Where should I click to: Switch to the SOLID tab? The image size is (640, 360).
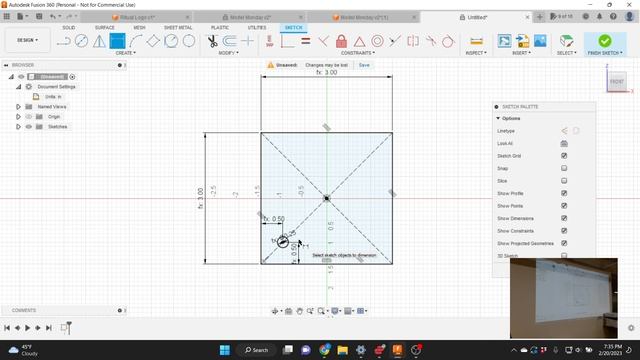[x=69, y=27]
